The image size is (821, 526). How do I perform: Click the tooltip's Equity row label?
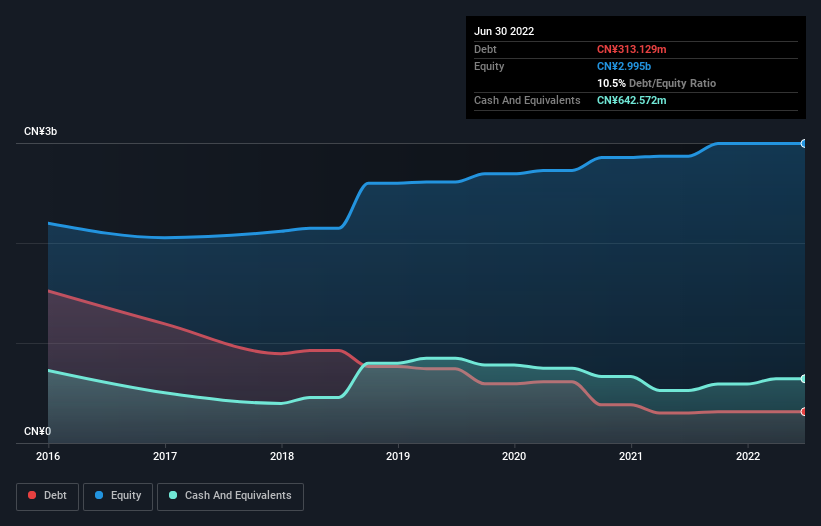tap(489, 66)
